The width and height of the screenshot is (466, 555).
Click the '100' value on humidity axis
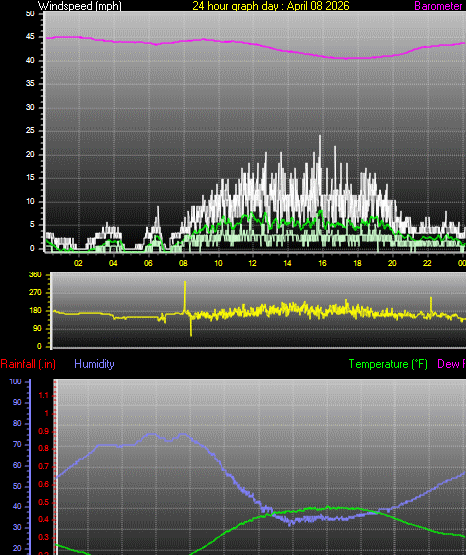pyautogui.click(x=15, y=382)
